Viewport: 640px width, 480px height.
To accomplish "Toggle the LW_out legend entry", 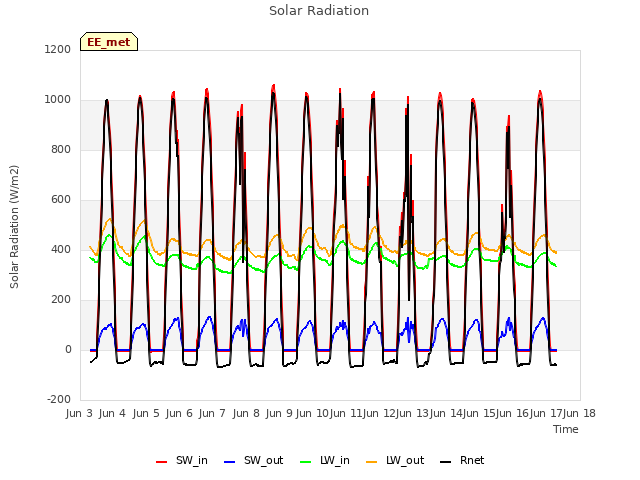I will pyautogui.click(x=395, y=460).
